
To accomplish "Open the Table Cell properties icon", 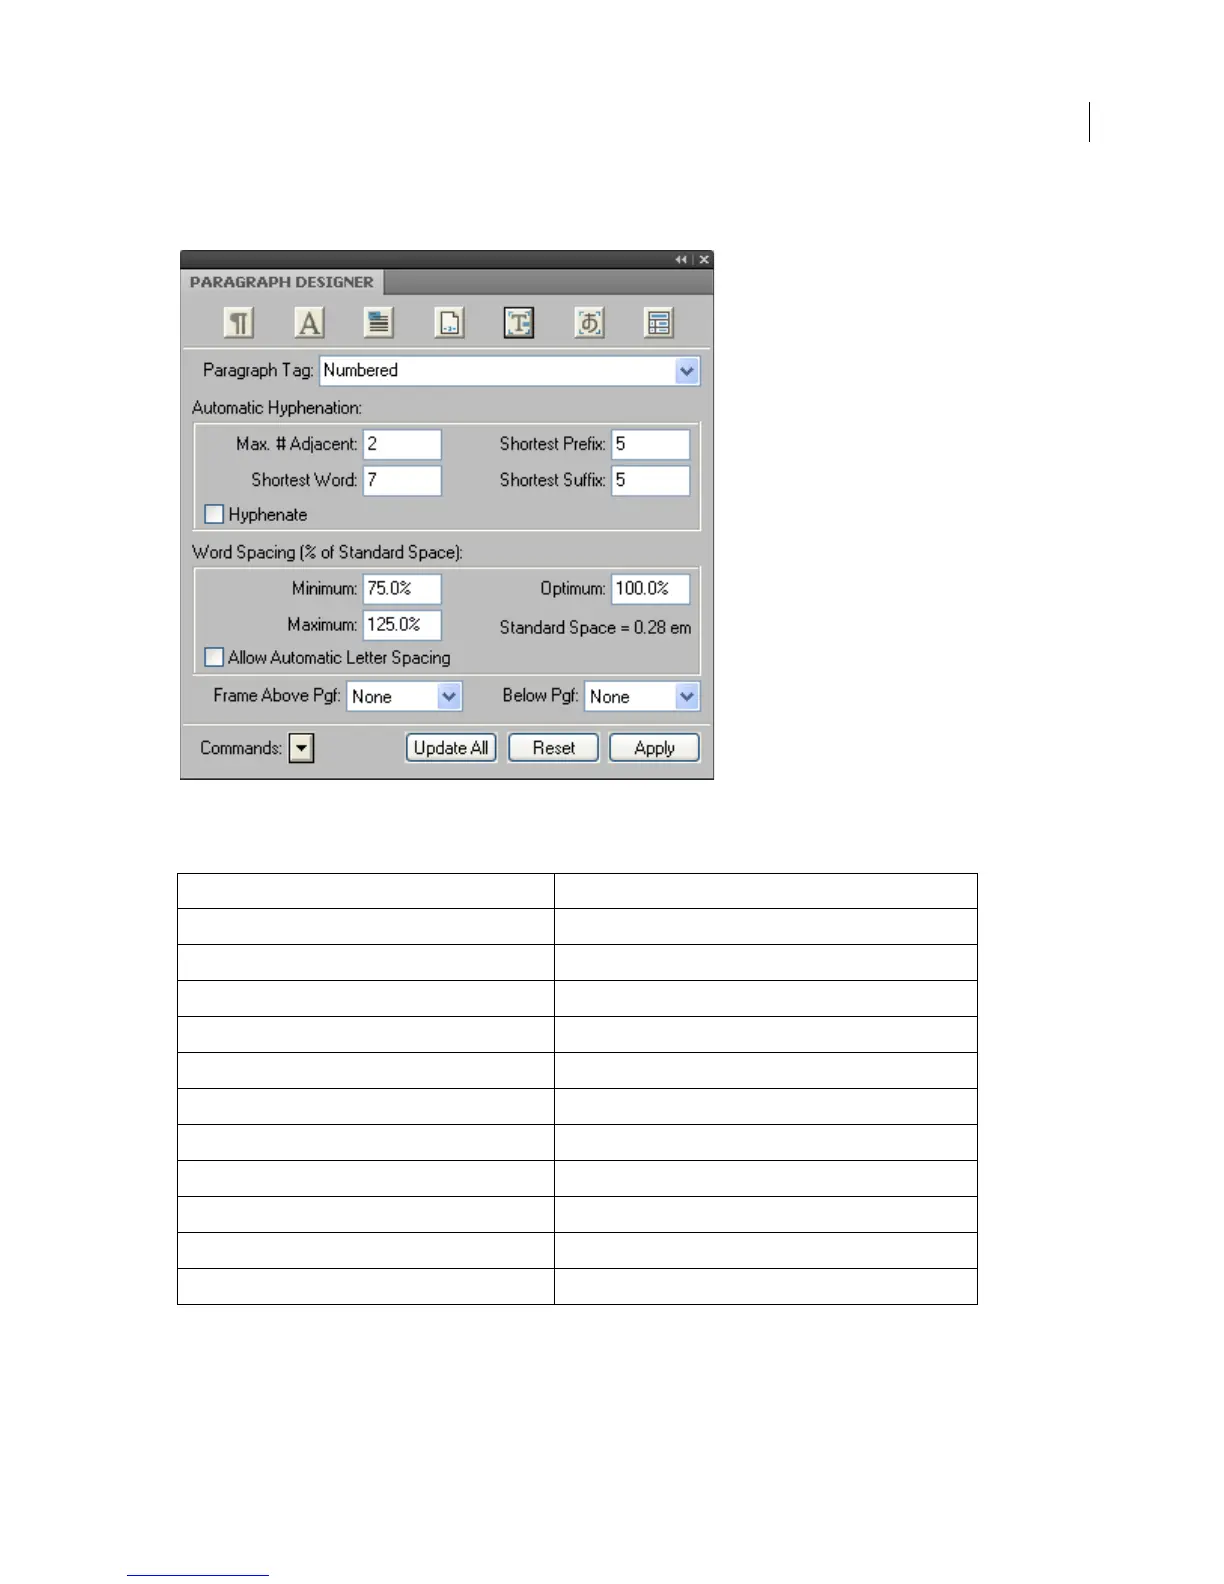I will pyautogui.click(x=659, y=323).
